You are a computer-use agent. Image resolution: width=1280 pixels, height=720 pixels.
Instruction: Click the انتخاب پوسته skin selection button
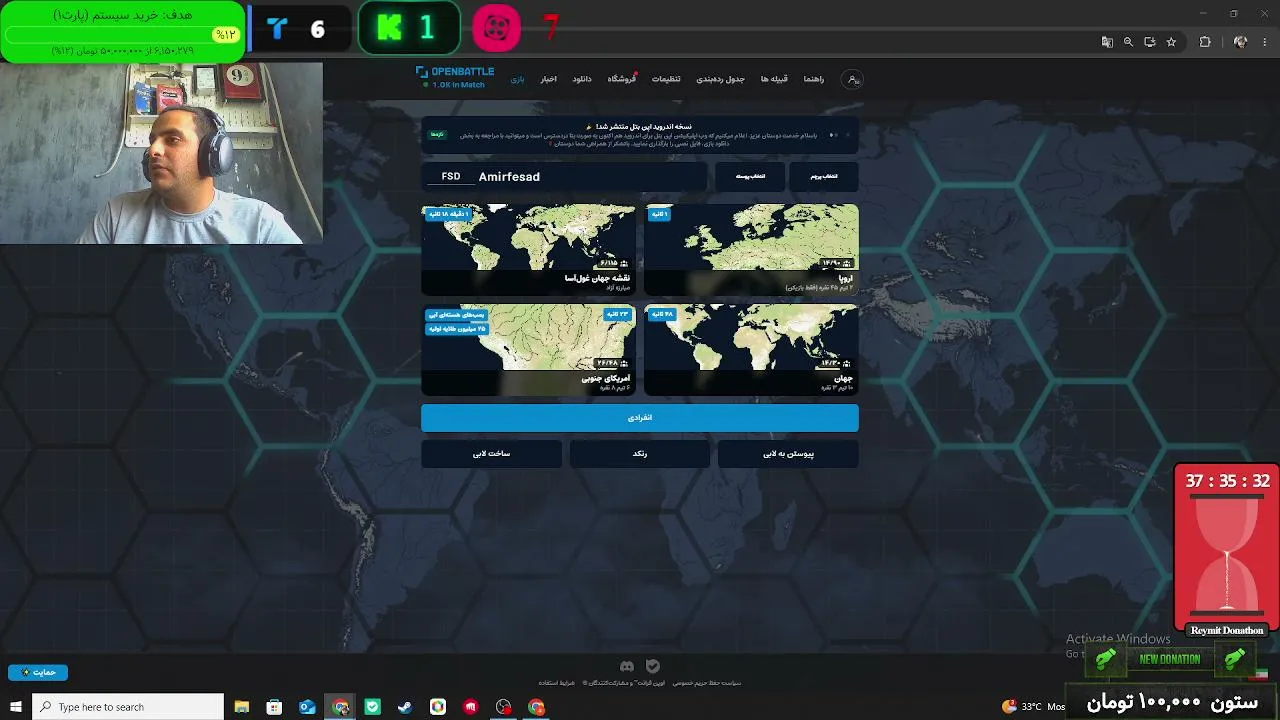tap(750, 177)
